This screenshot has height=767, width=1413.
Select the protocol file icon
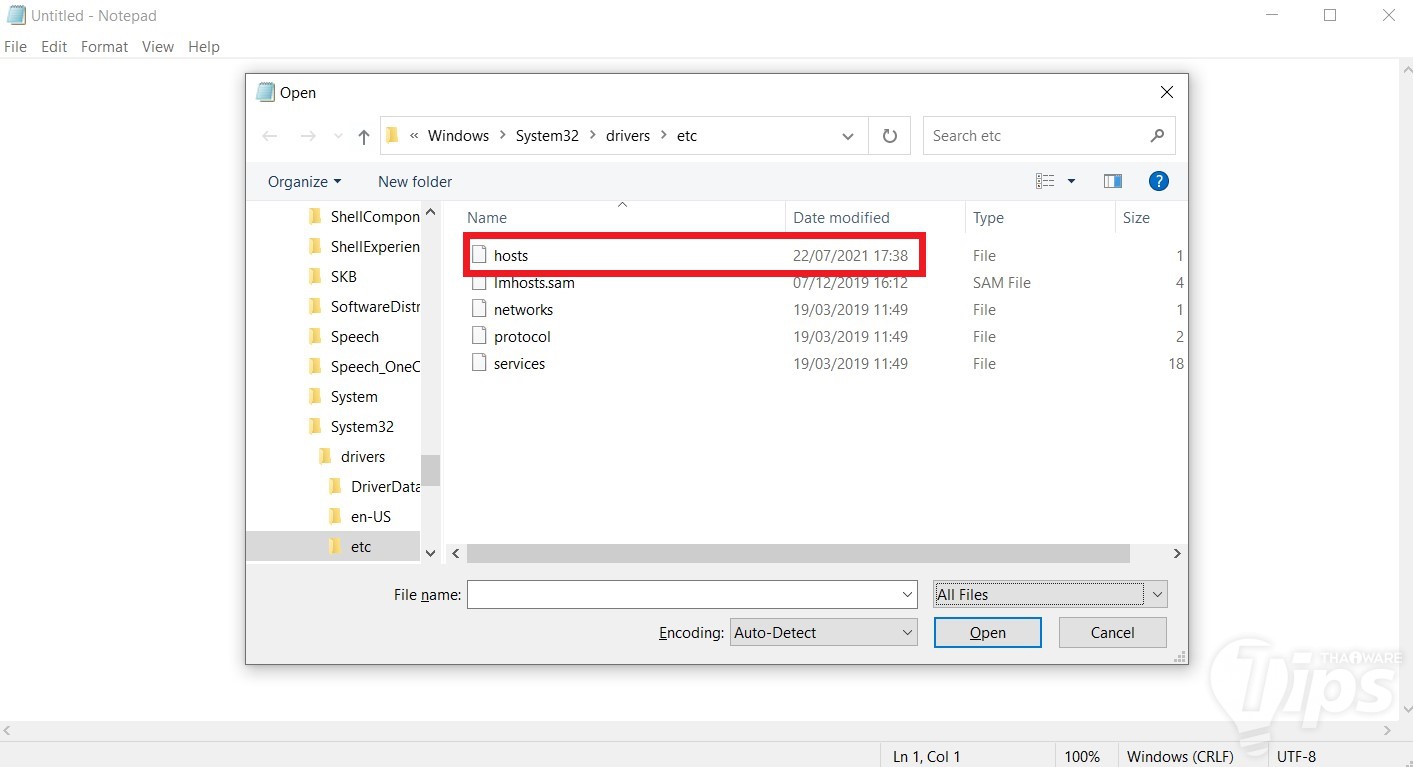479,336
